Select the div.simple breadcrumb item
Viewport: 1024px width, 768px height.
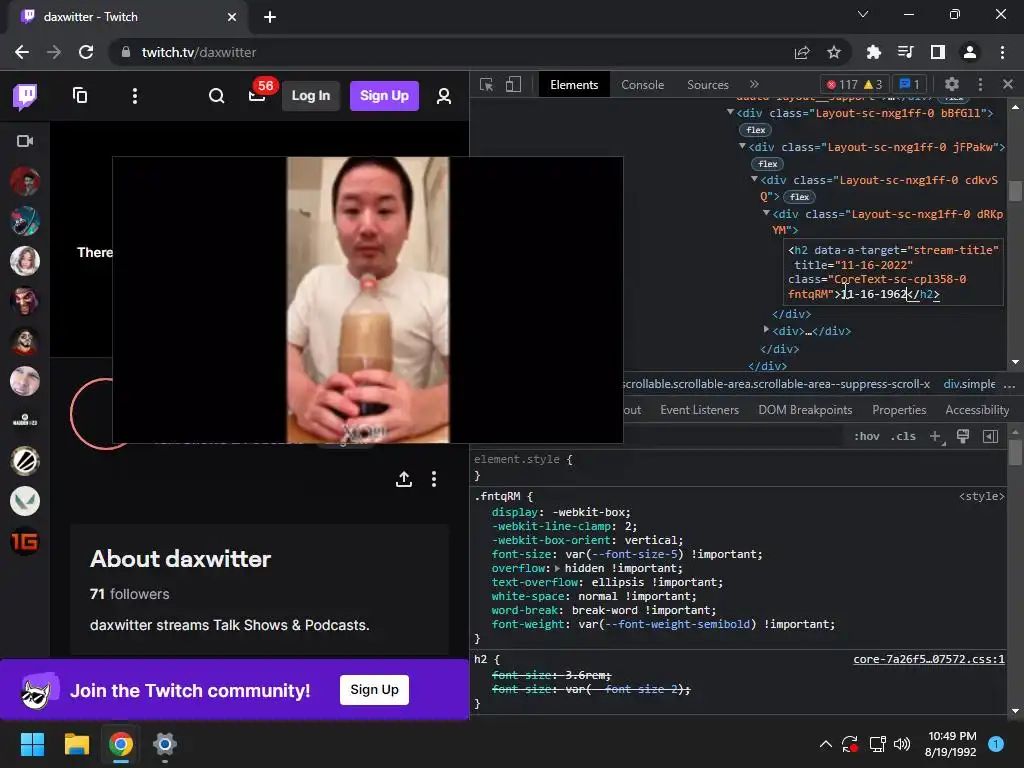[969, 384]
